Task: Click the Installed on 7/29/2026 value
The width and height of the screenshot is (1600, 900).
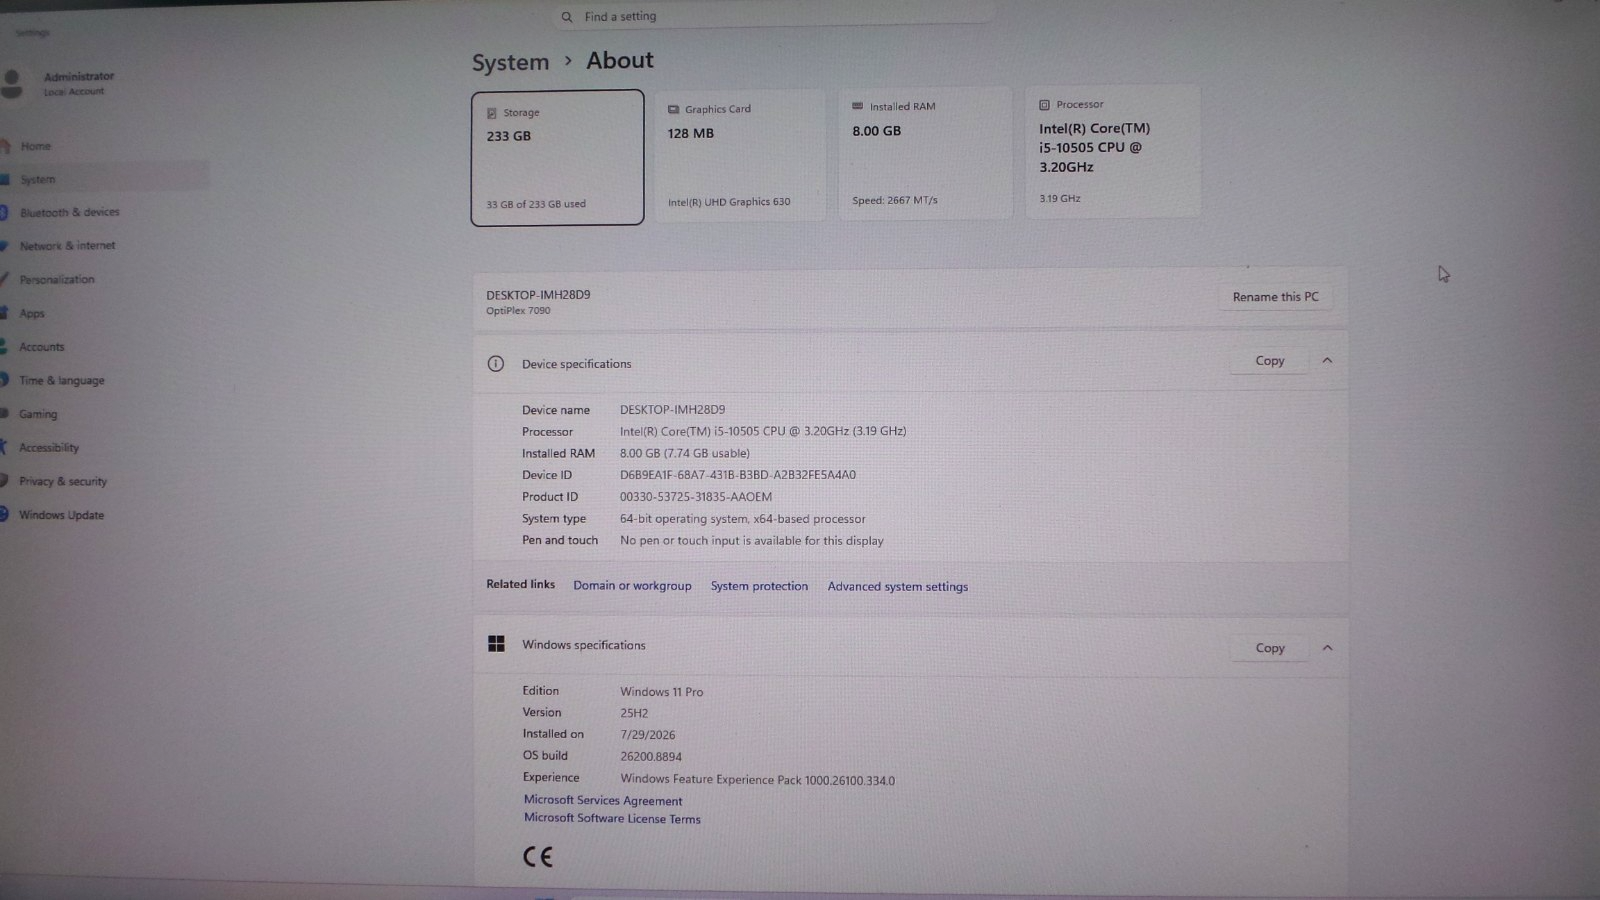Action: coord(647,735)
